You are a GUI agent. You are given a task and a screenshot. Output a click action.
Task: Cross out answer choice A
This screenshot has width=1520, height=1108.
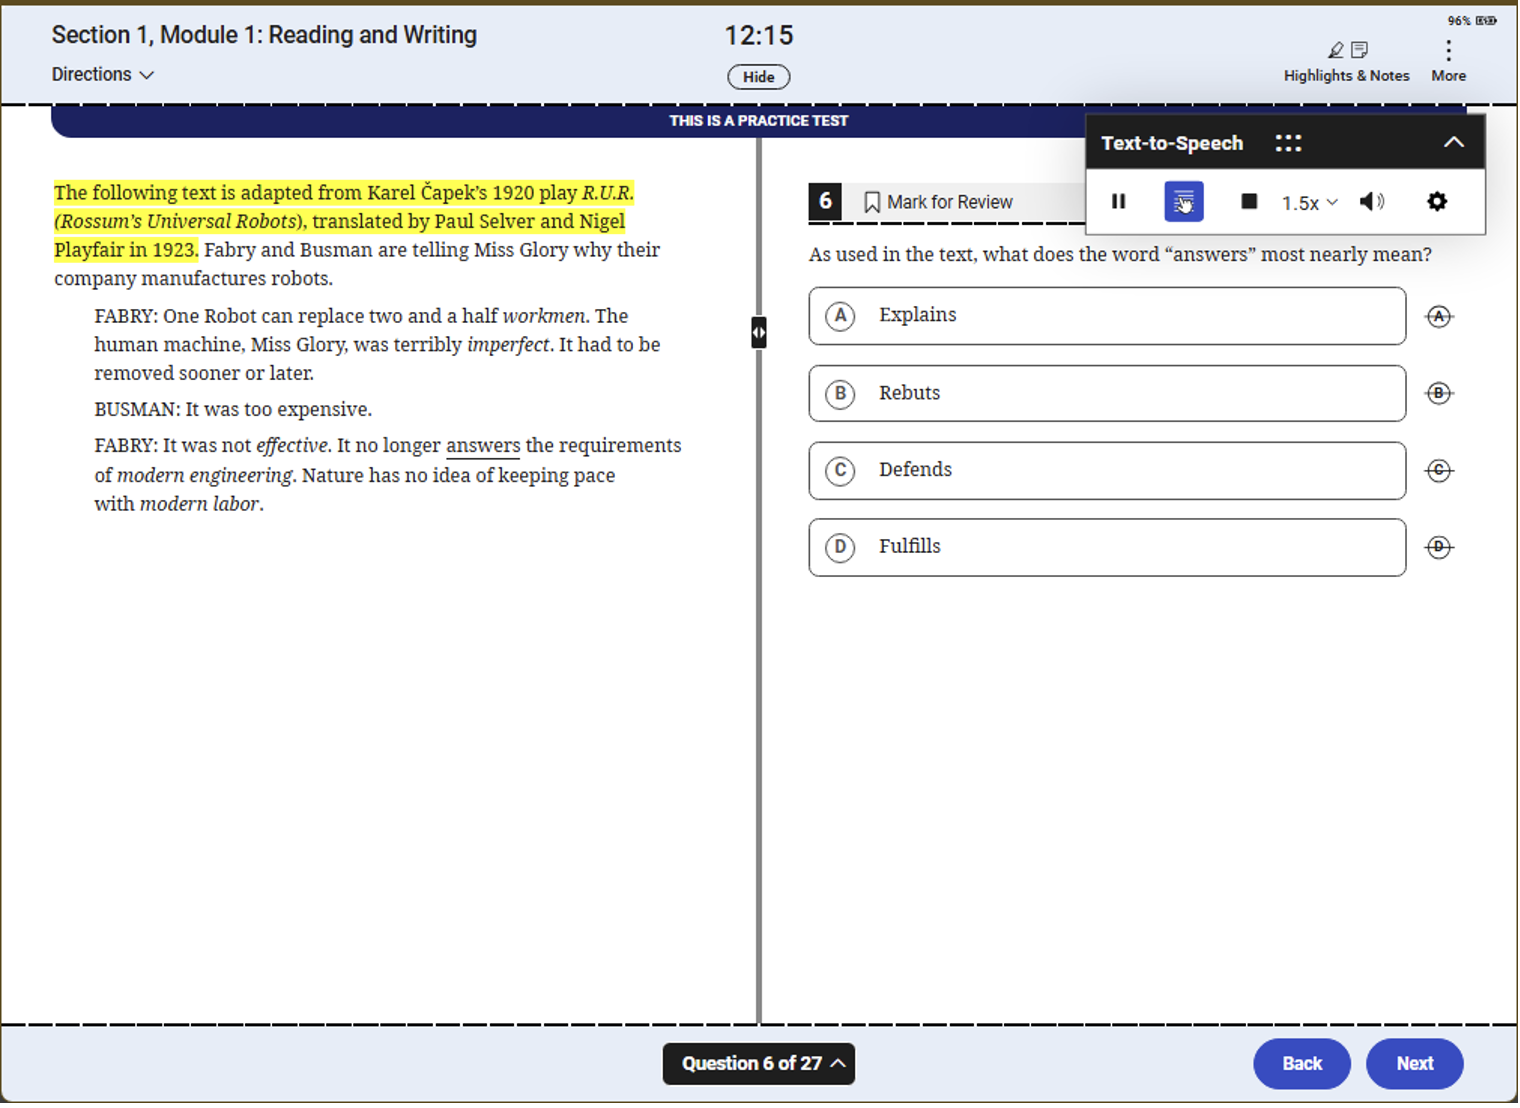1438,316
